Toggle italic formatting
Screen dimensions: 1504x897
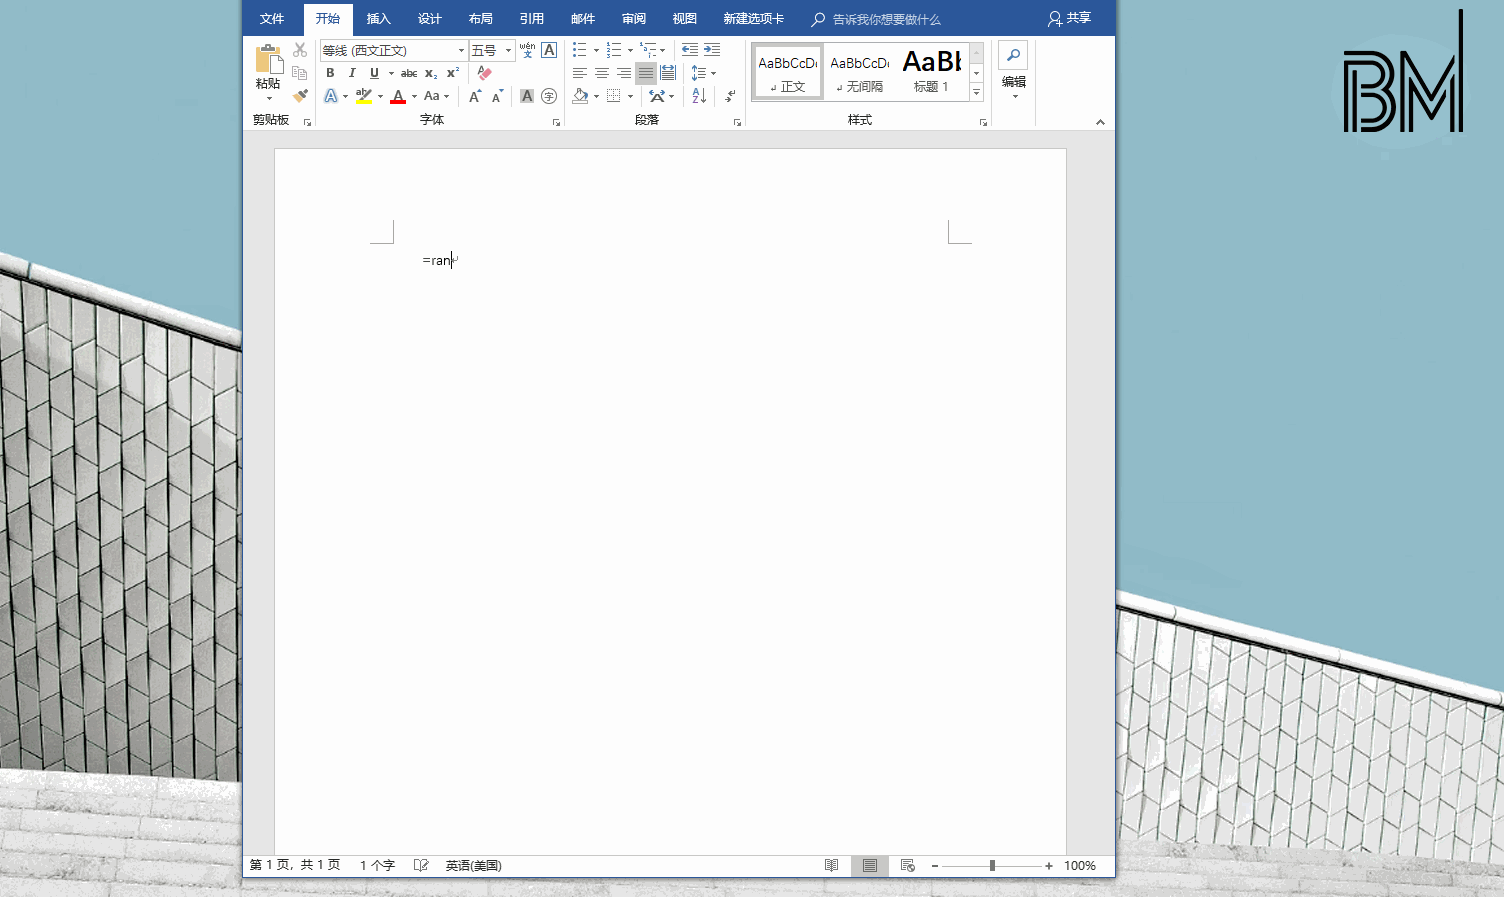point(351,73)
